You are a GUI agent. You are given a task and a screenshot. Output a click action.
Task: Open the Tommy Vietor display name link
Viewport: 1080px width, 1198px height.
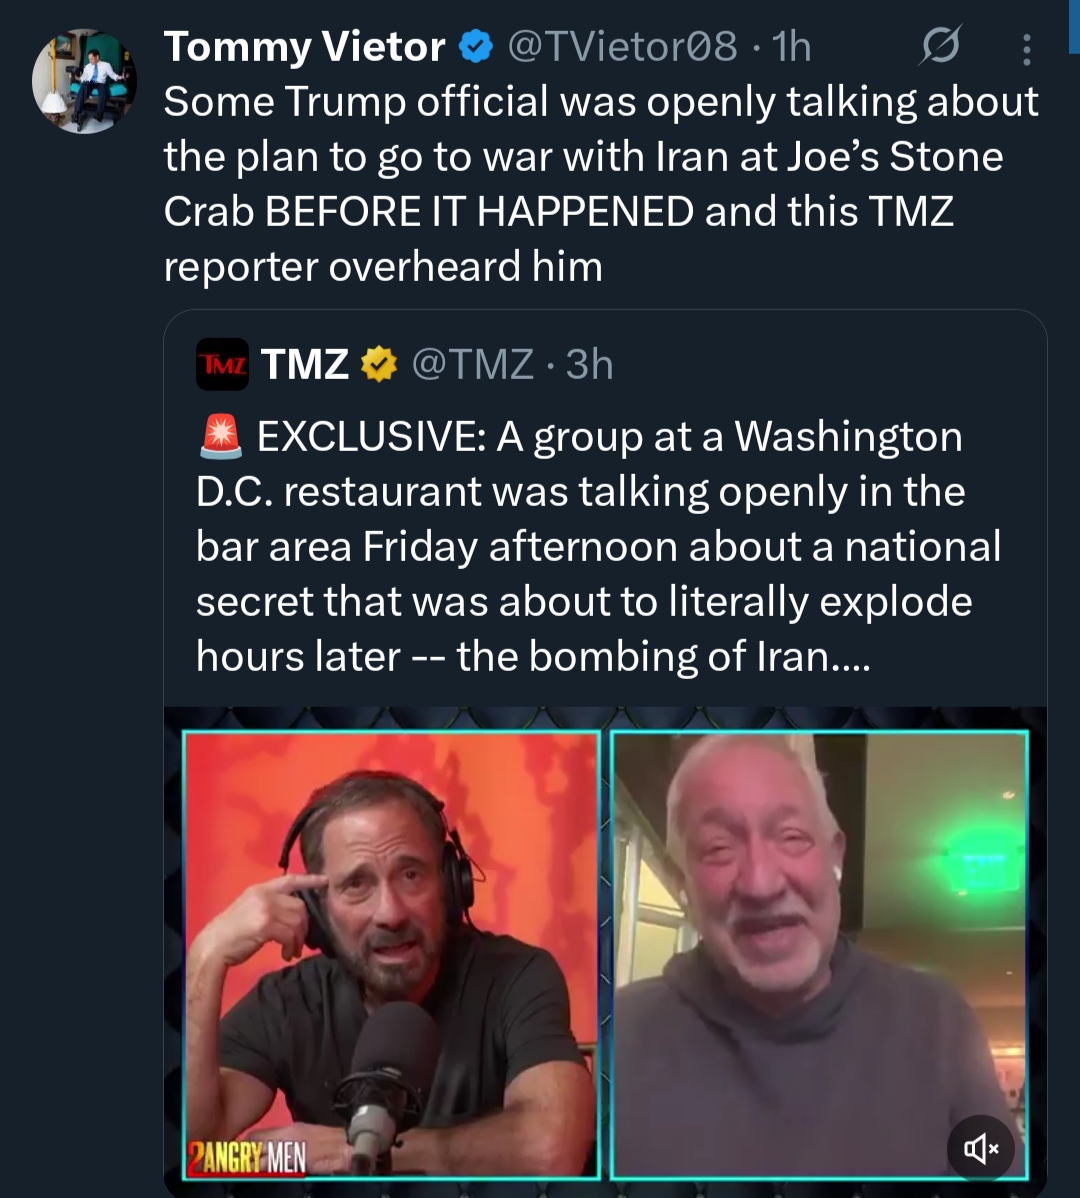coord(304,46)
